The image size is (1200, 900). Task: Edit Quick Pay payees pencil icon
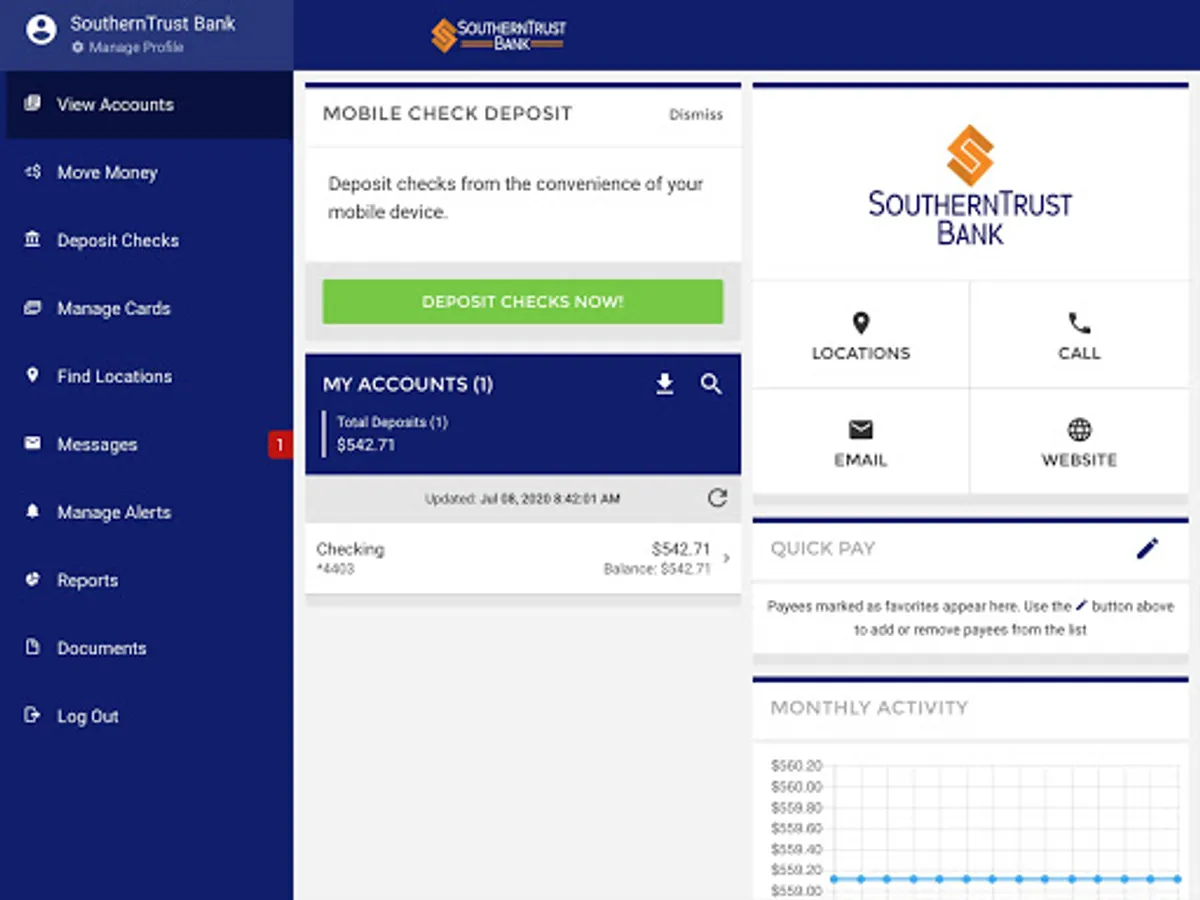point(1147,548)
